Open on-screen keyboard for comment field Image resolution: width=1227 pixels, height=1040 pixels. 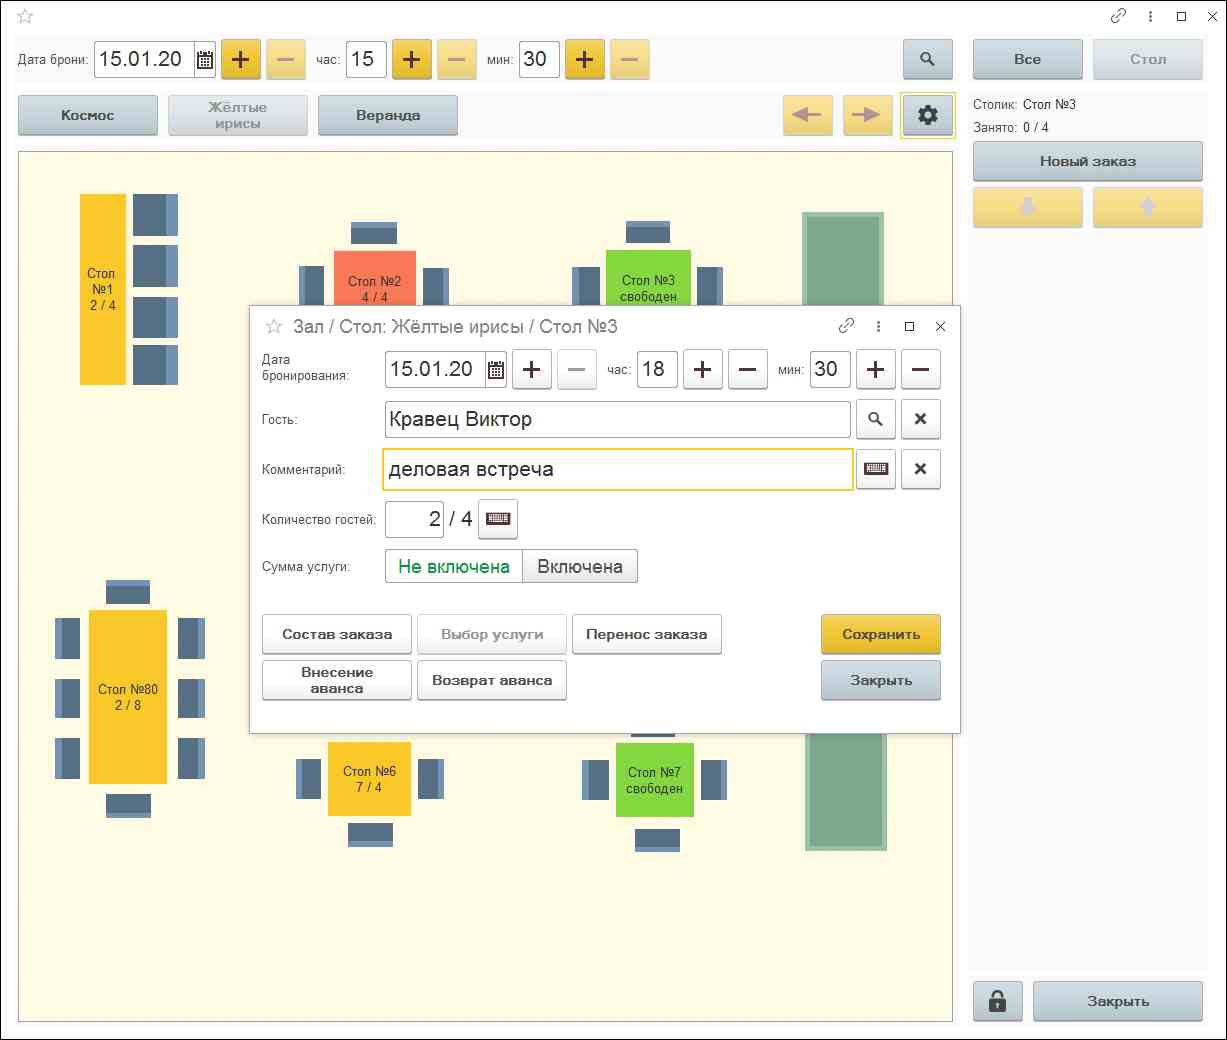pyautogui.click(x=876, y=469)
